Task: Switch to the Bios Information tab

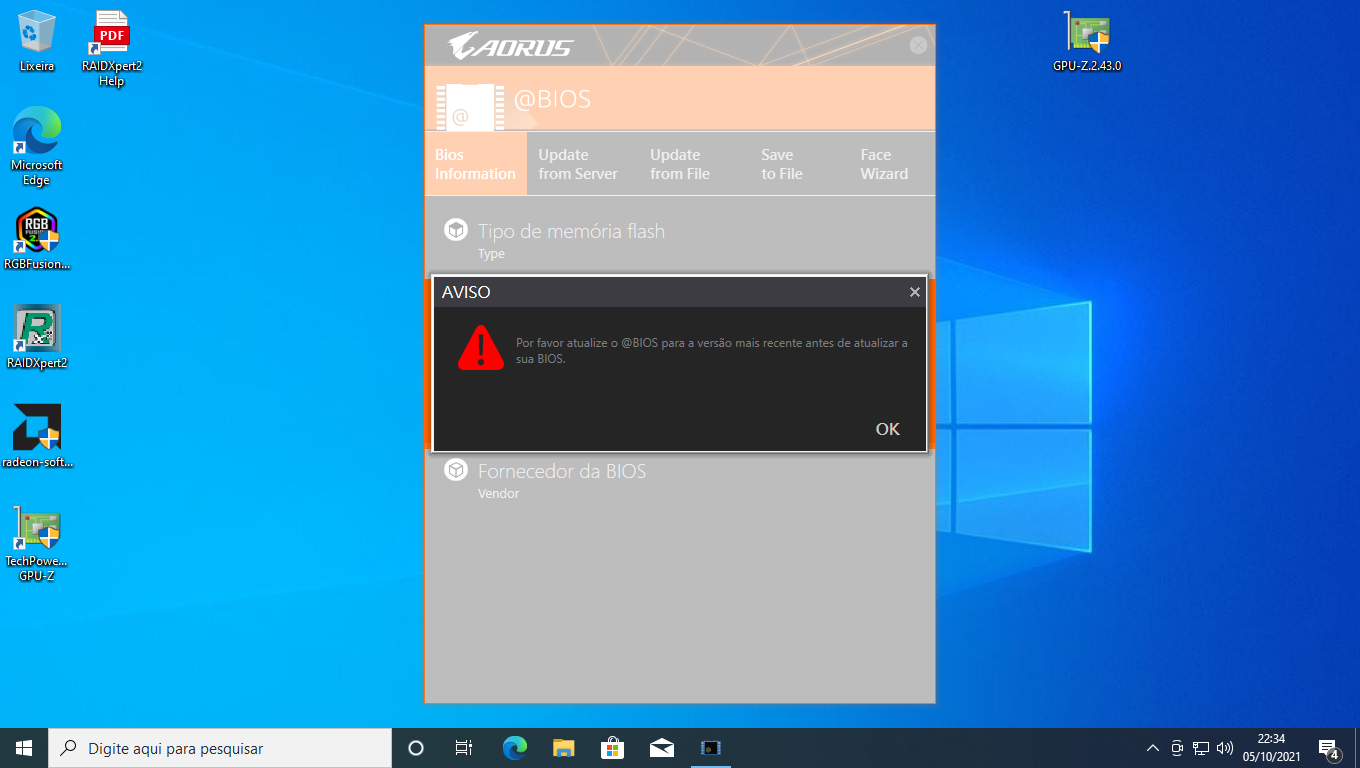Action: 475,164
